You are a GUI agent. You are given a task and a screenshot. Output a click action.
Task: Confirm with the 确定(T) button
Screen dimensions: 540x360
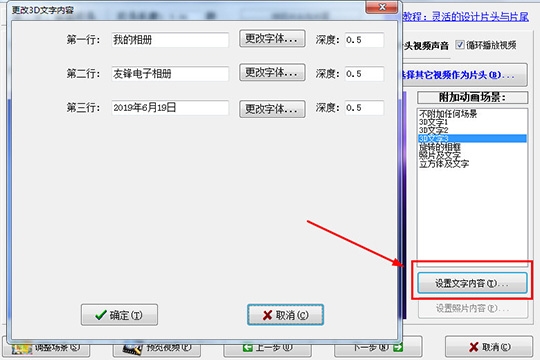tap(120, 315)
